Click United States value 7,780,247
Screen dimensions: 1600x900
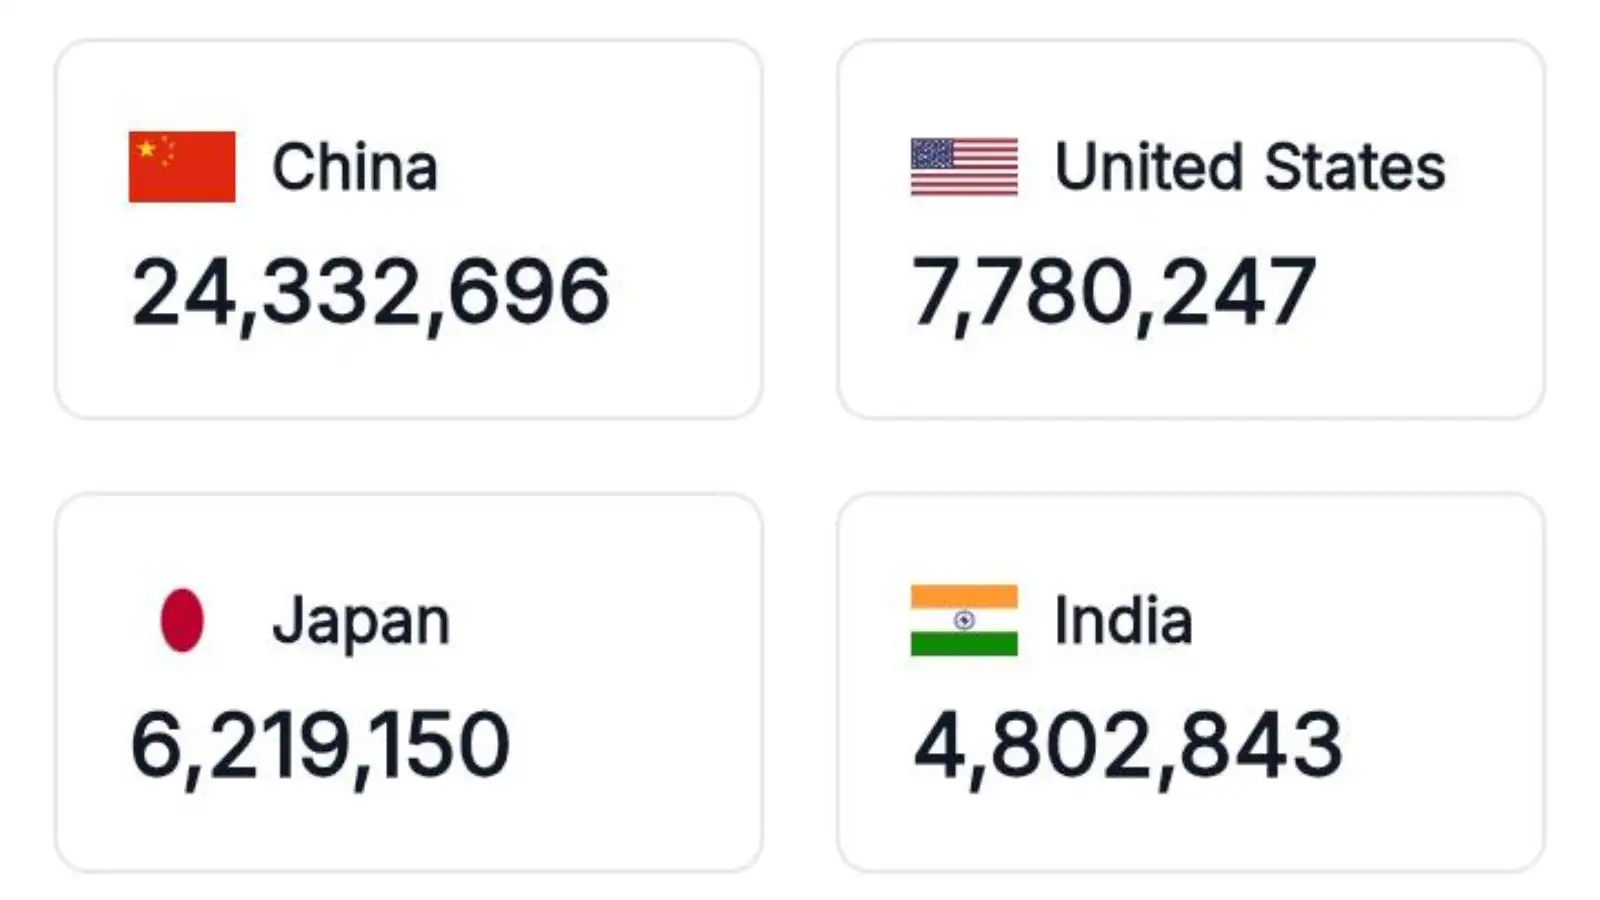[1113, 292]
